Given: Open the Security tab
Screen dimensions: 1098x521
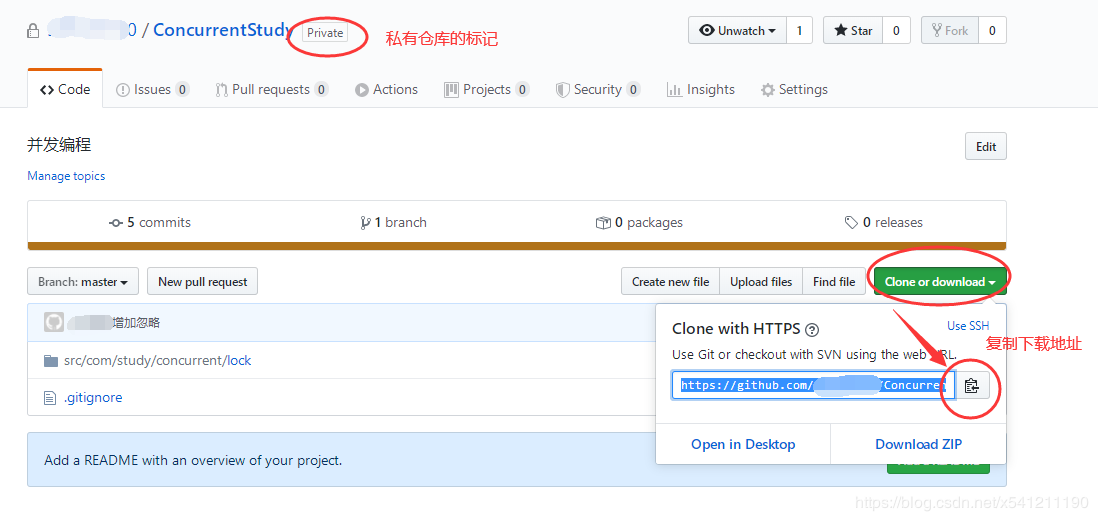Looking at the screenshot, I should pos(597,90).
